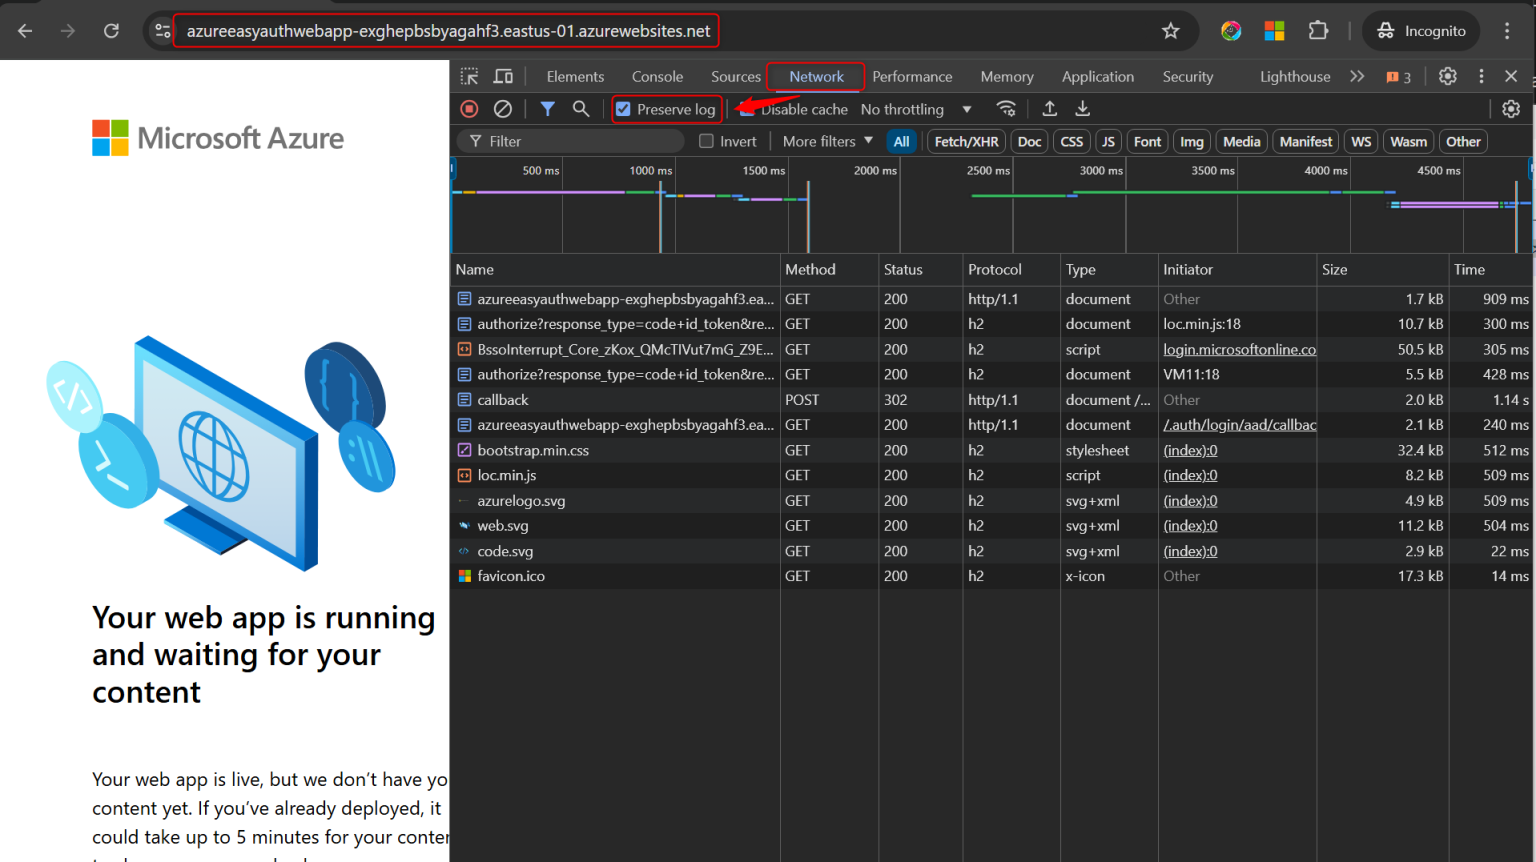Image resolution: width=1536 pixels, height=862 pixels.
Task: Expand the More filters menu
Action: point(824,141)
